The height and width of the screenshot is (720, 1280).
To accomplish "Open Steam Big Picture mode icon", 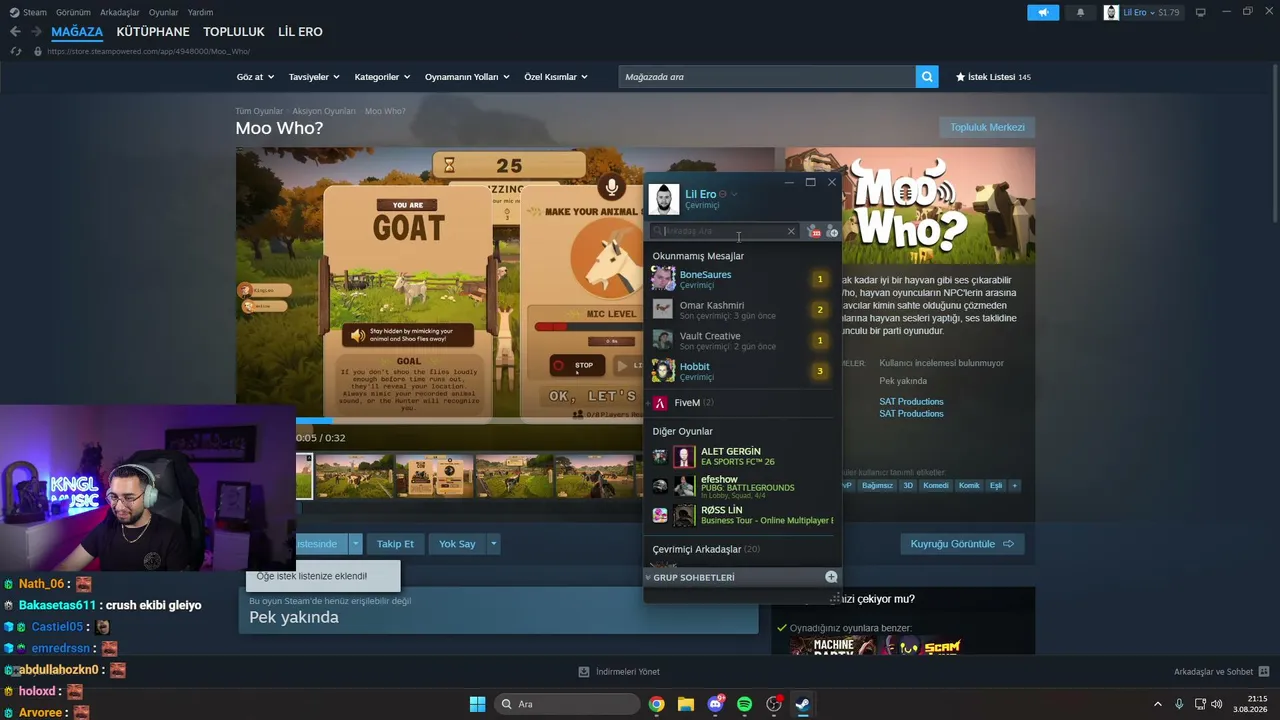I will point(1200,13).
